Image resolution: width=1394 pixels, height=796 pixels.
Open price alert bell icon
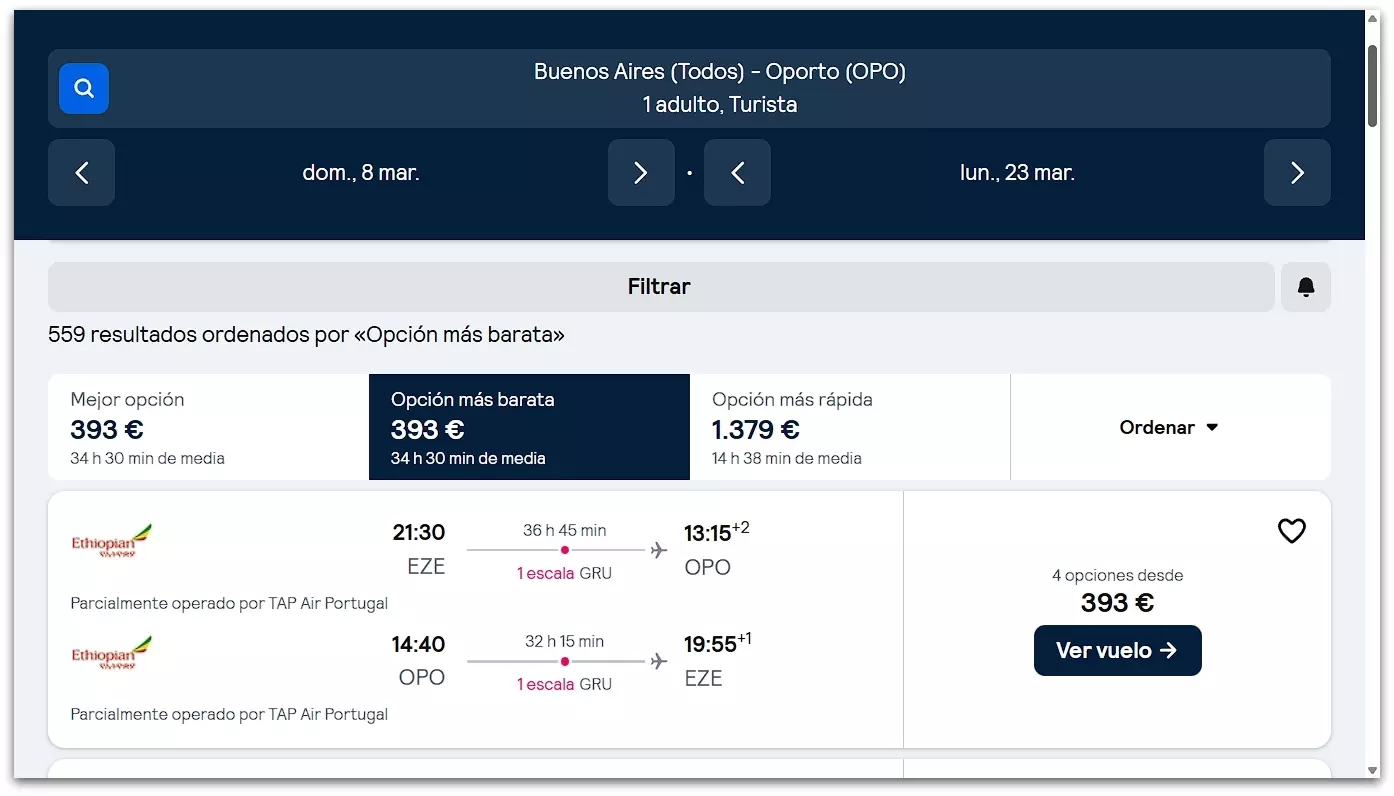(x=1305, y=288)
